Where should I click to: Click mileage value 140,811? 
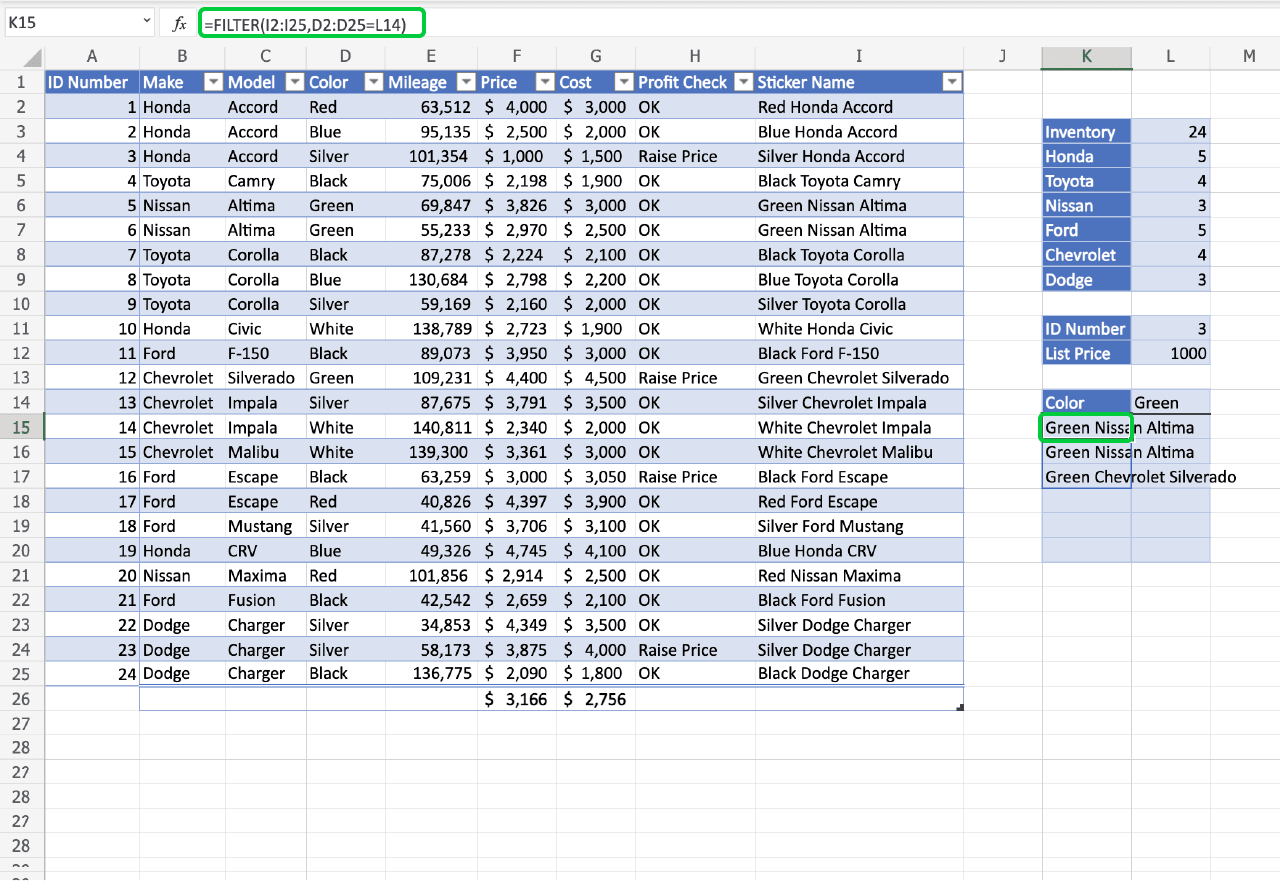pyautogui.click(x=431, y=428)
